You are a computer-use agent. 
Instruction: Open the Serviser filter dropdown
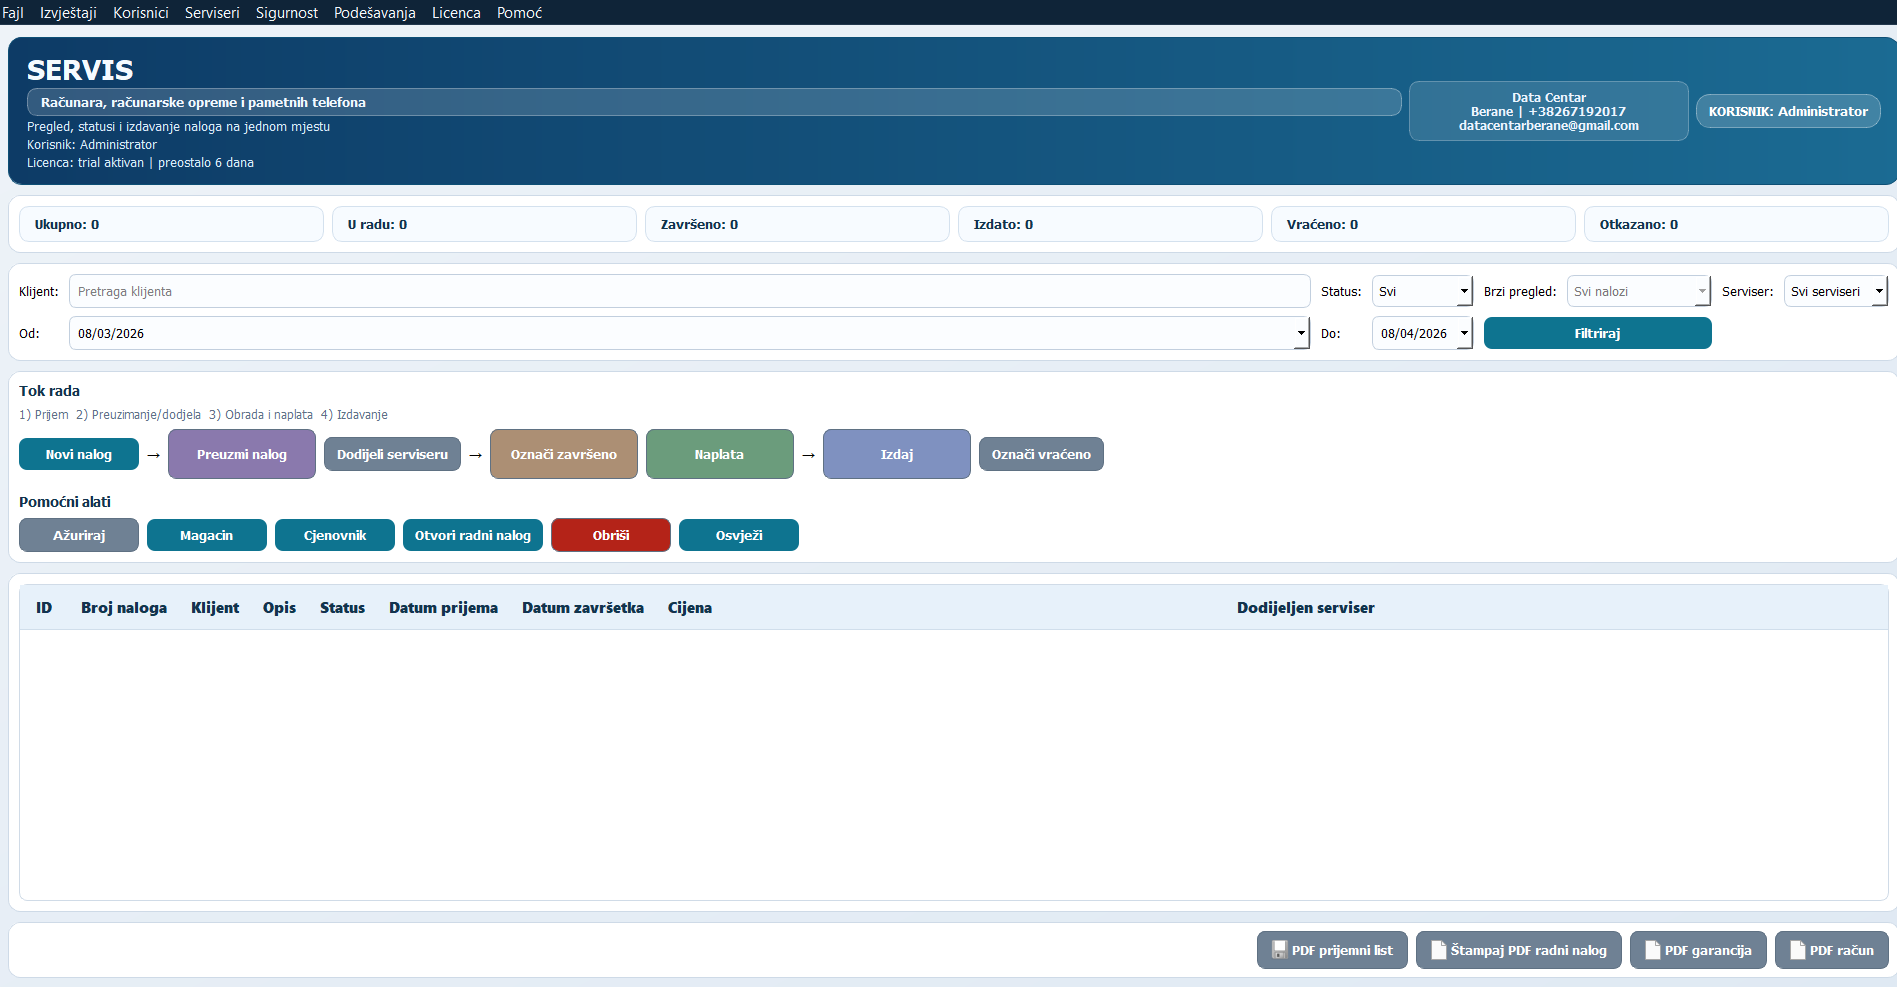tap(1879, 292)
